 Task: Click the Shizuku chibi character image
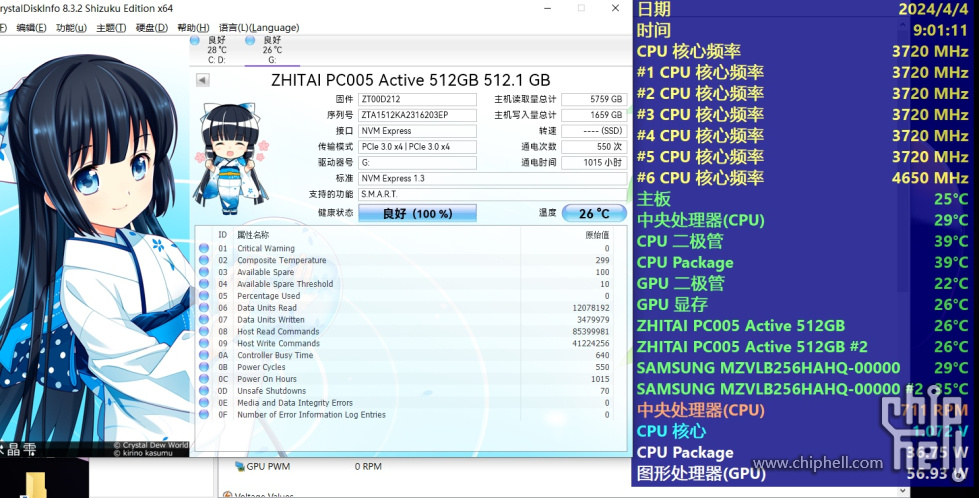point(232,157)
